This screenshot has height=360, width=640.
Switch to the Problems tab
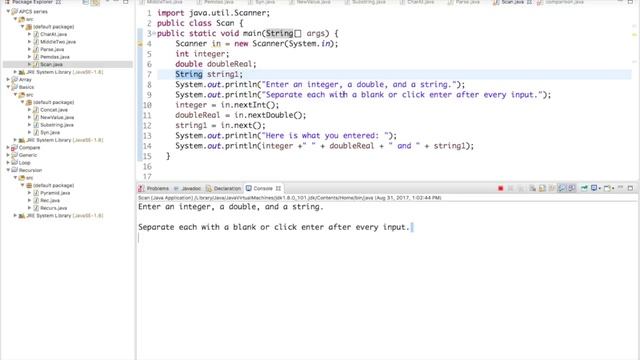[153, 188]
